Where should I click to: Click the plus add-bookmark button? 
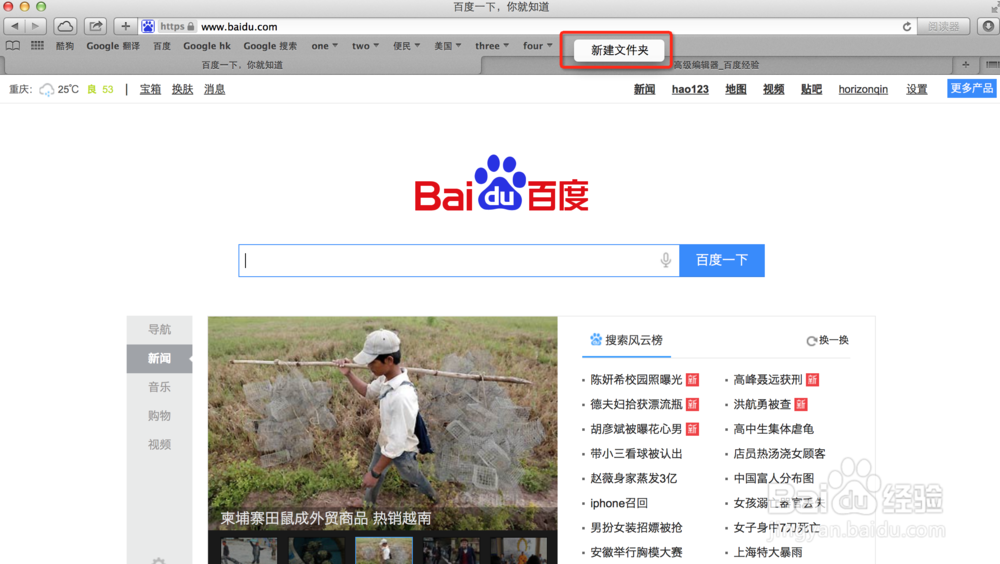[126, 26]
